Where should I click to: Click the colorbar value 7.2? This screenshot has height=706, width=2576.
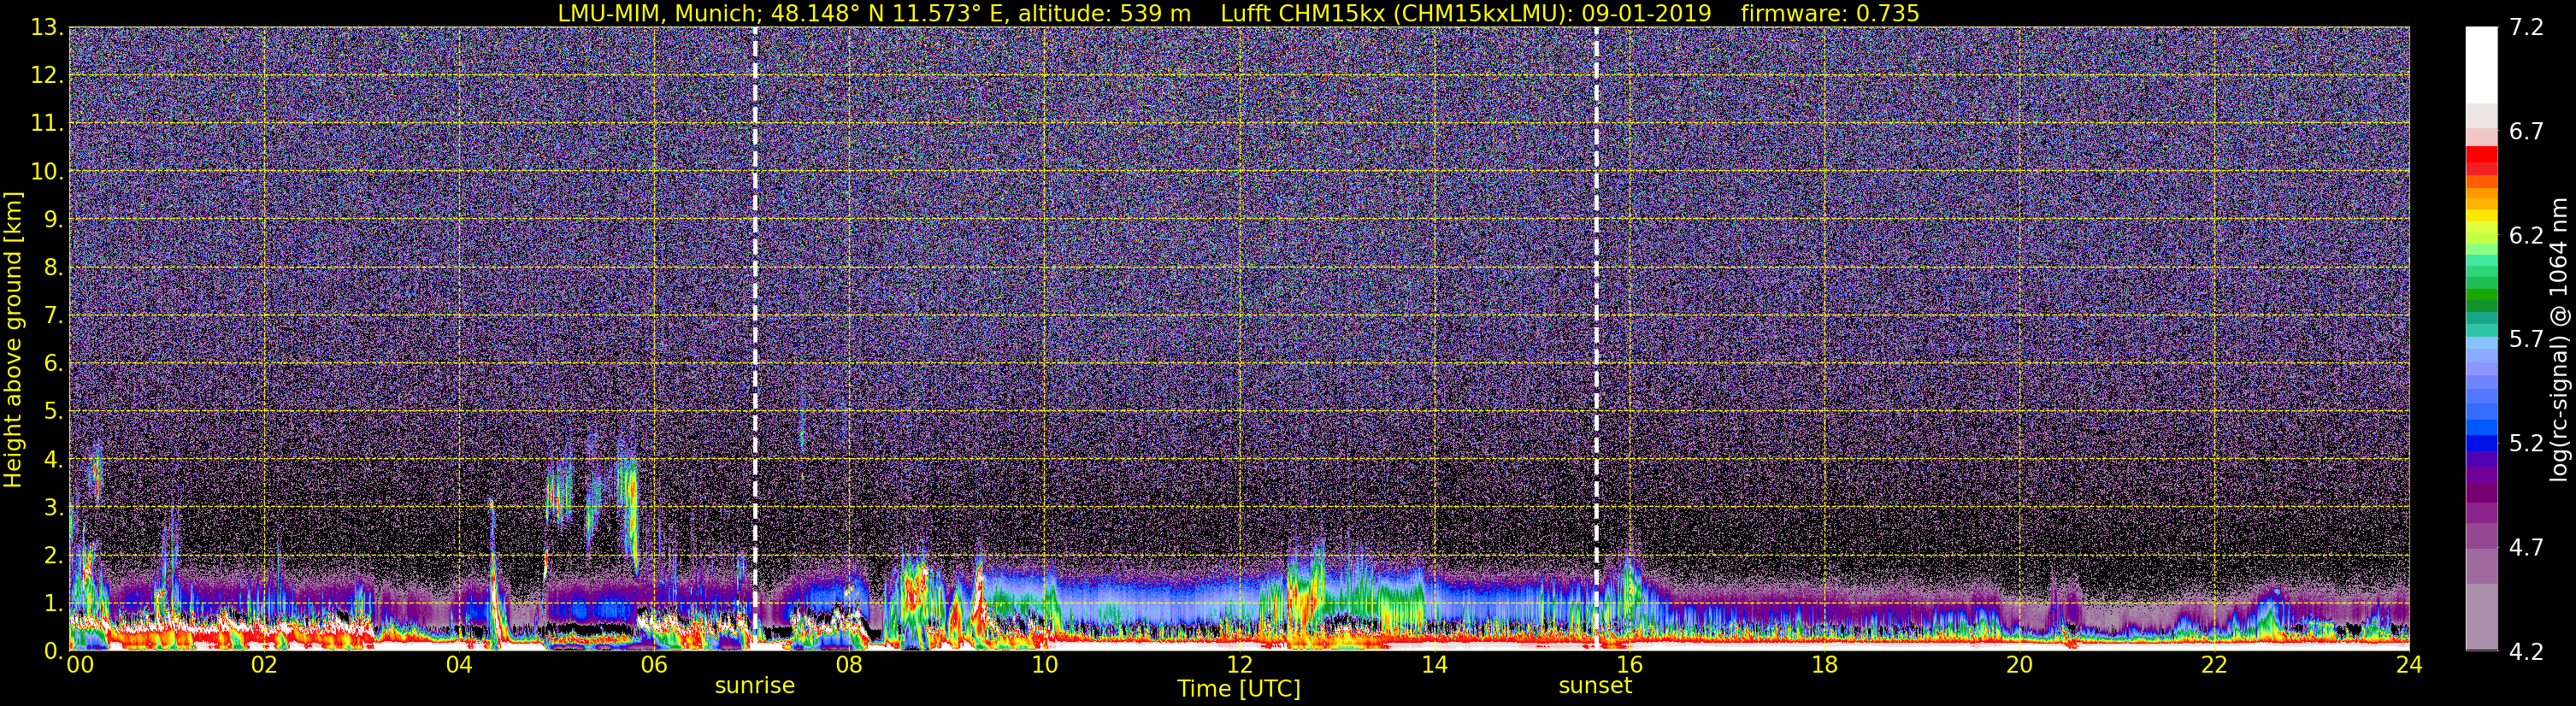click(2526, 27)
